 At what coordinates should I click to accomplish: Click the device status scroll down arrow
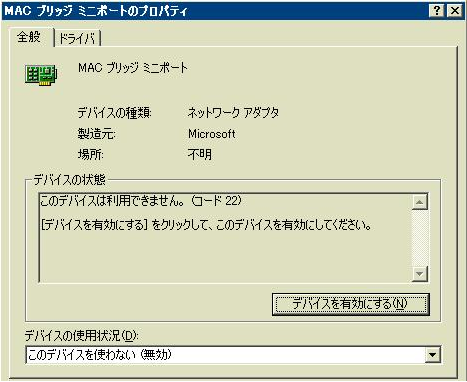(x=420, y=274)
